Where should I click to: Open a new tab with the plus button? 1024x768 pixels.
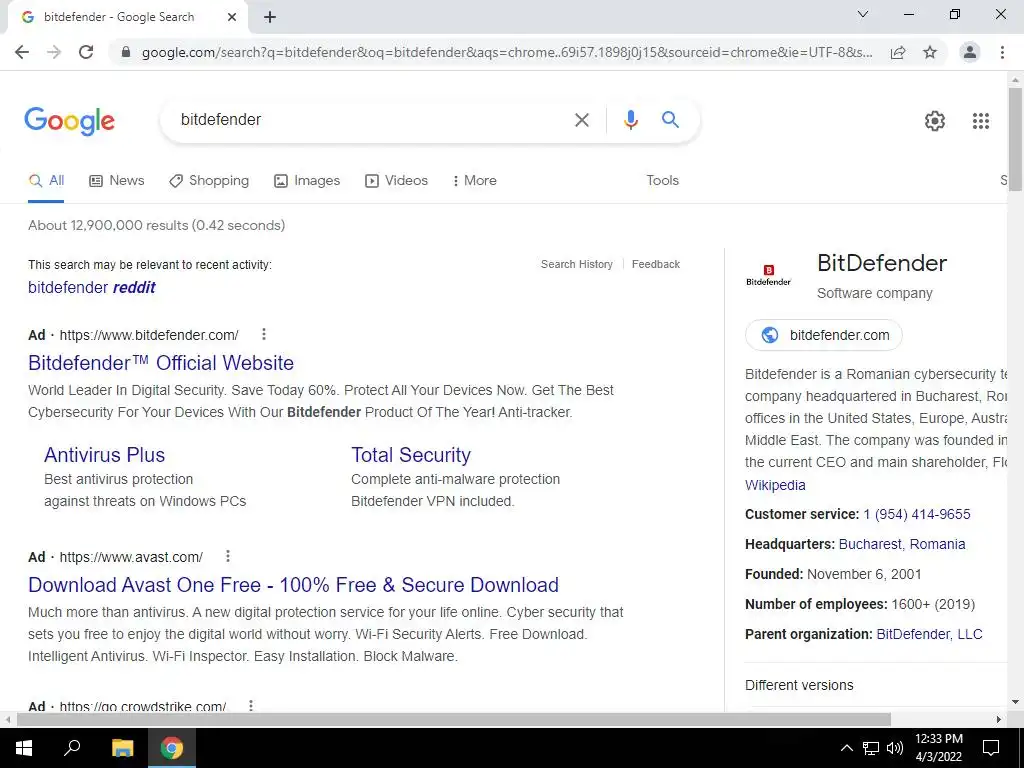click(x=270, y=17)
